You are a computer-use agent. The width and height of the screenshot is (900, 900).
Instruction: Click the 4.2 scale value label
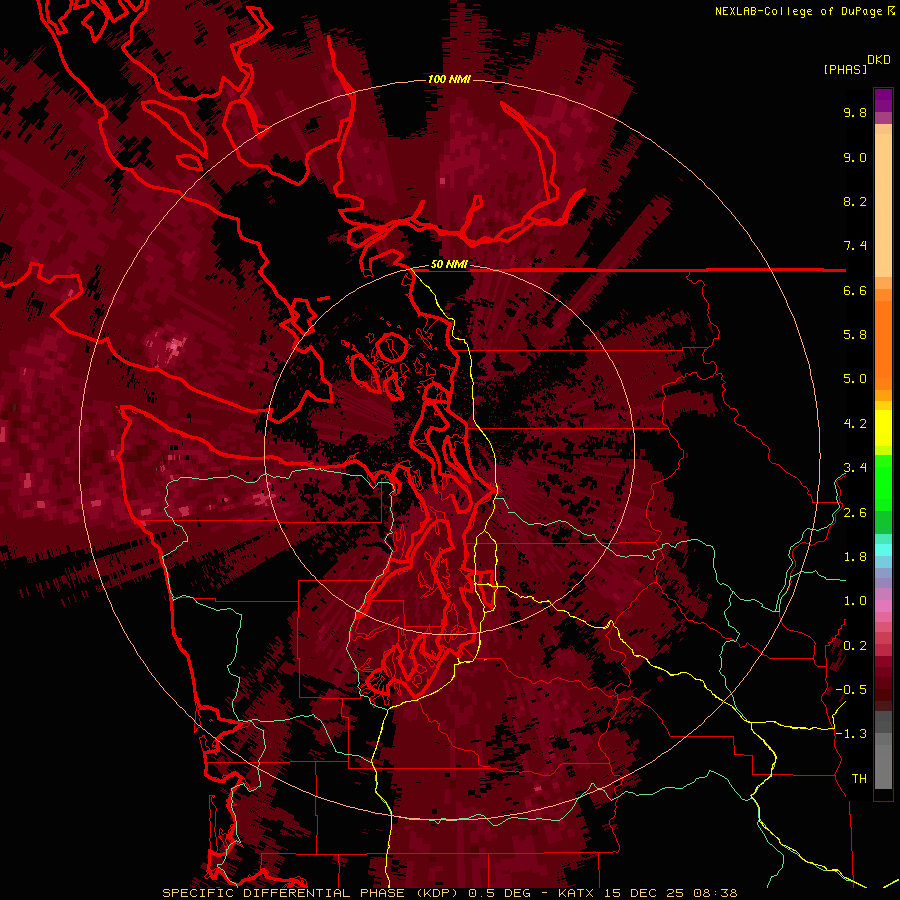pos(855,424)
